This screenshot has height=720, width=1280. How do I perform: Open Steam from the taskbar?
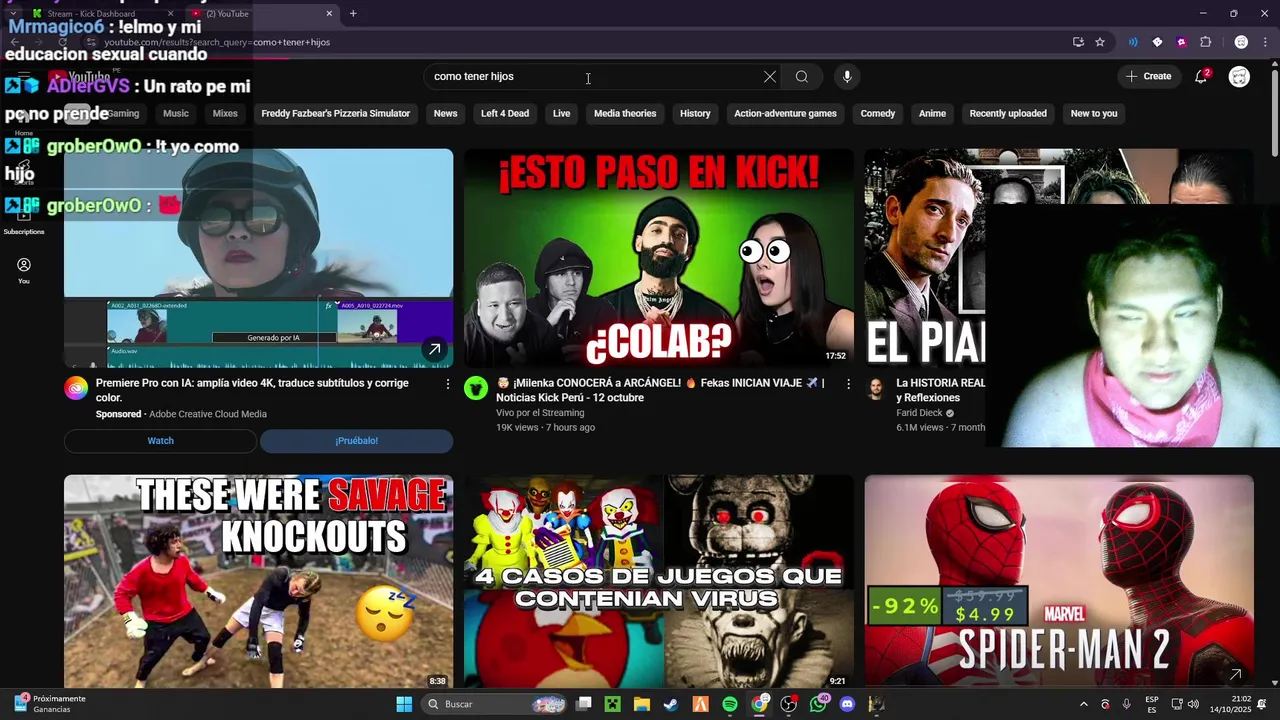(670, 704)
